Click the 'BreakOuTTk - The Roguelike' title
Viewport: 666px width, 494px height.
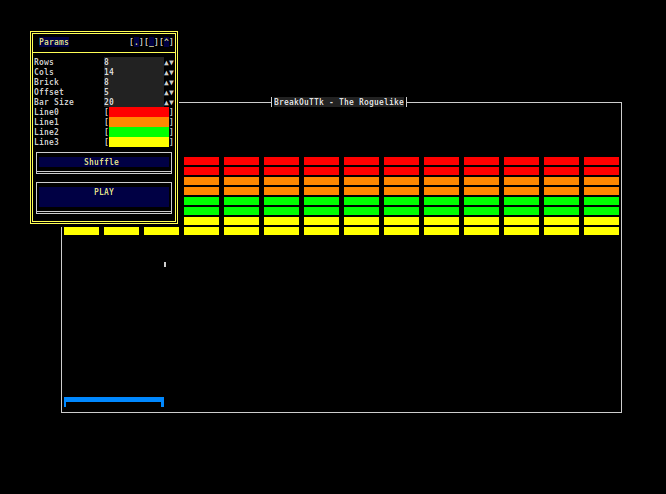click(x=339, y=102)
